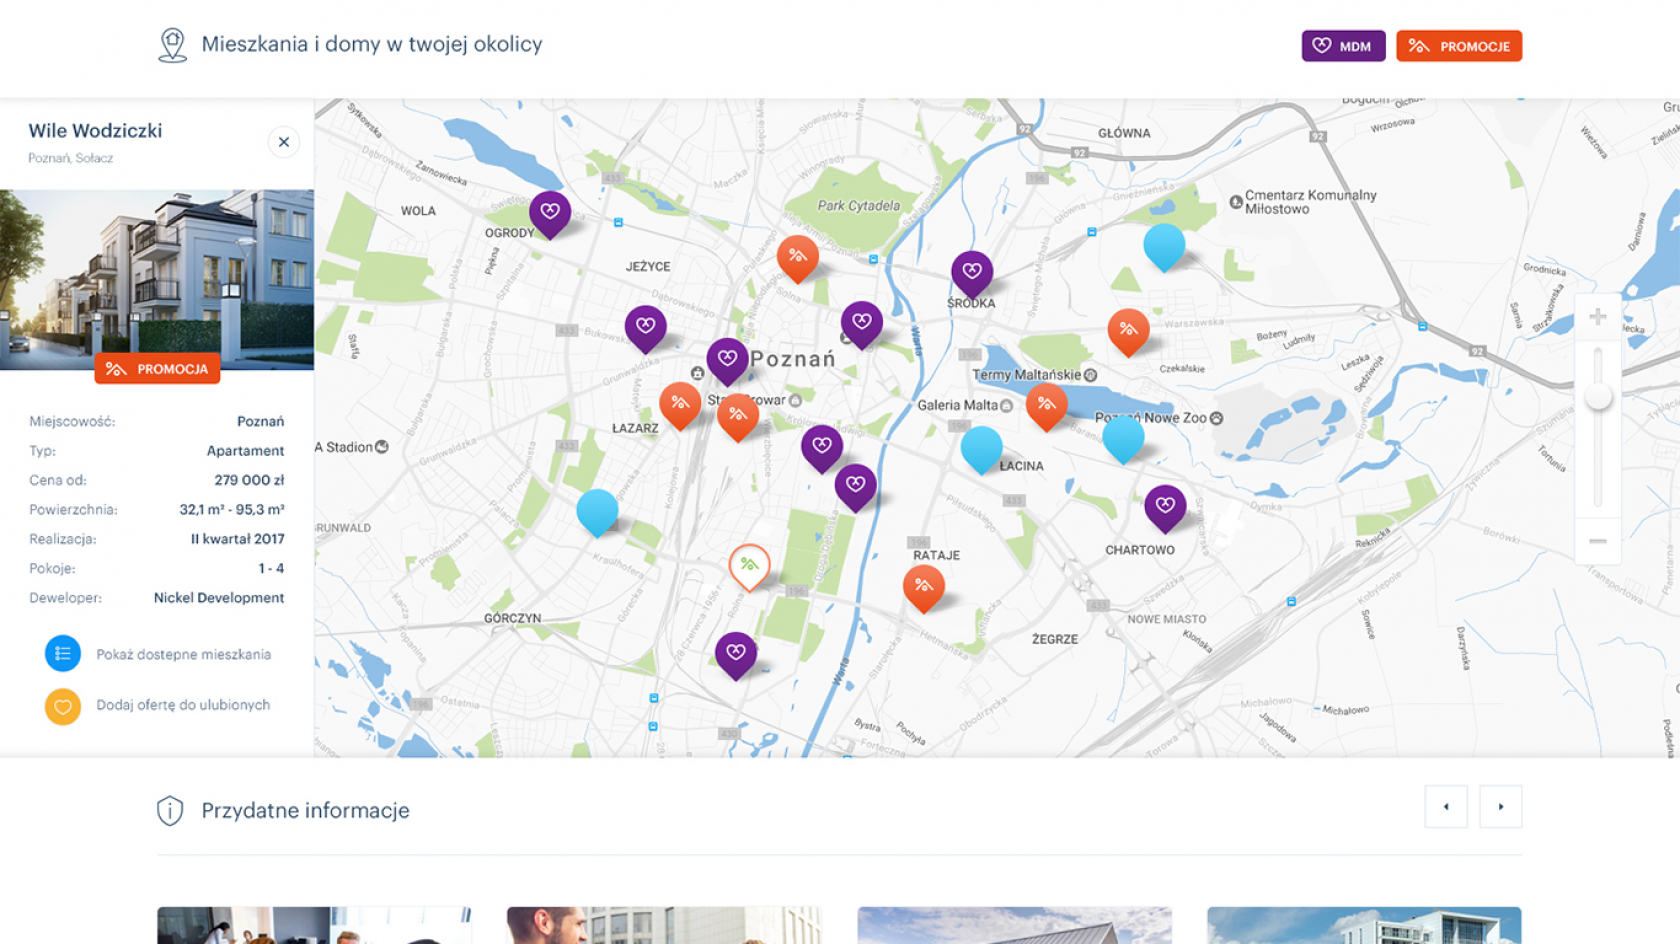Click the map zoom slider handle
1680x944 pixels.
coord(1598,397)
